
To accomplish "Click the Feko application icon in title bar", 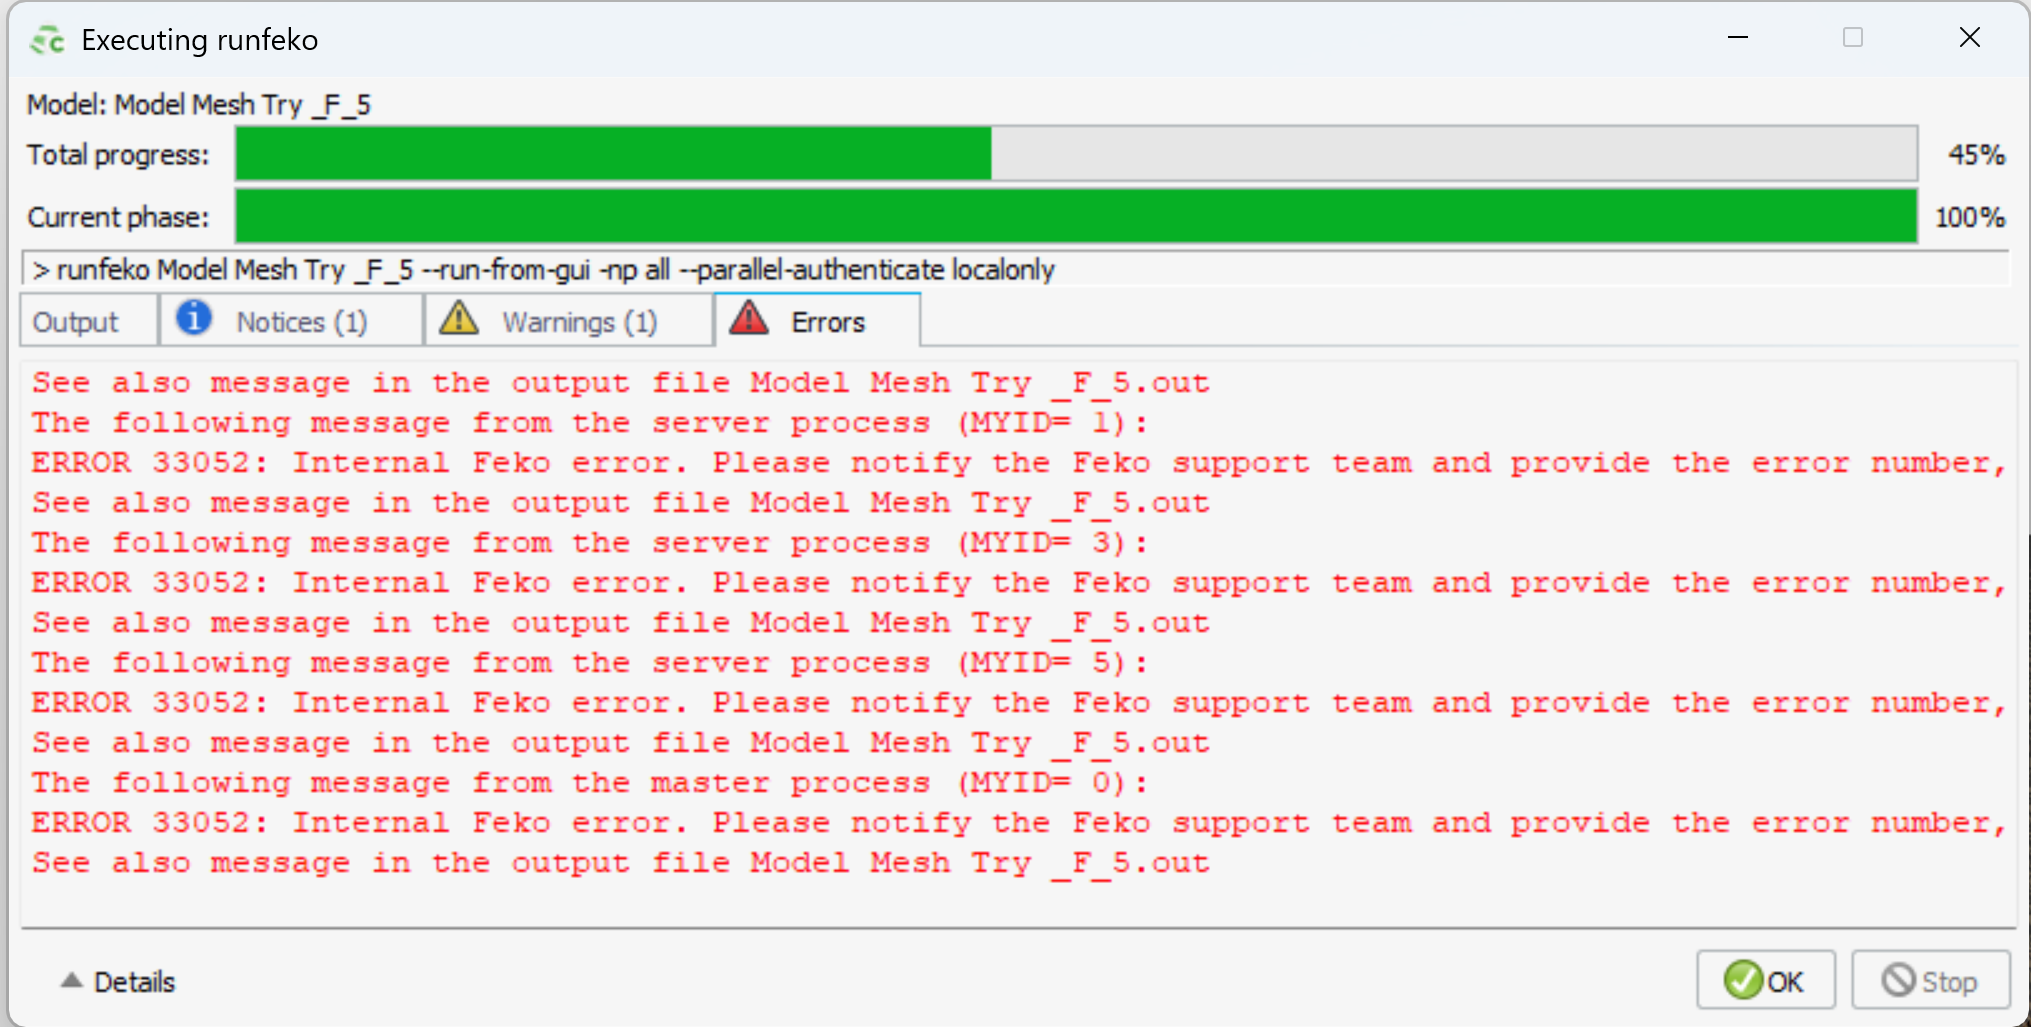I will coord(47,40).
